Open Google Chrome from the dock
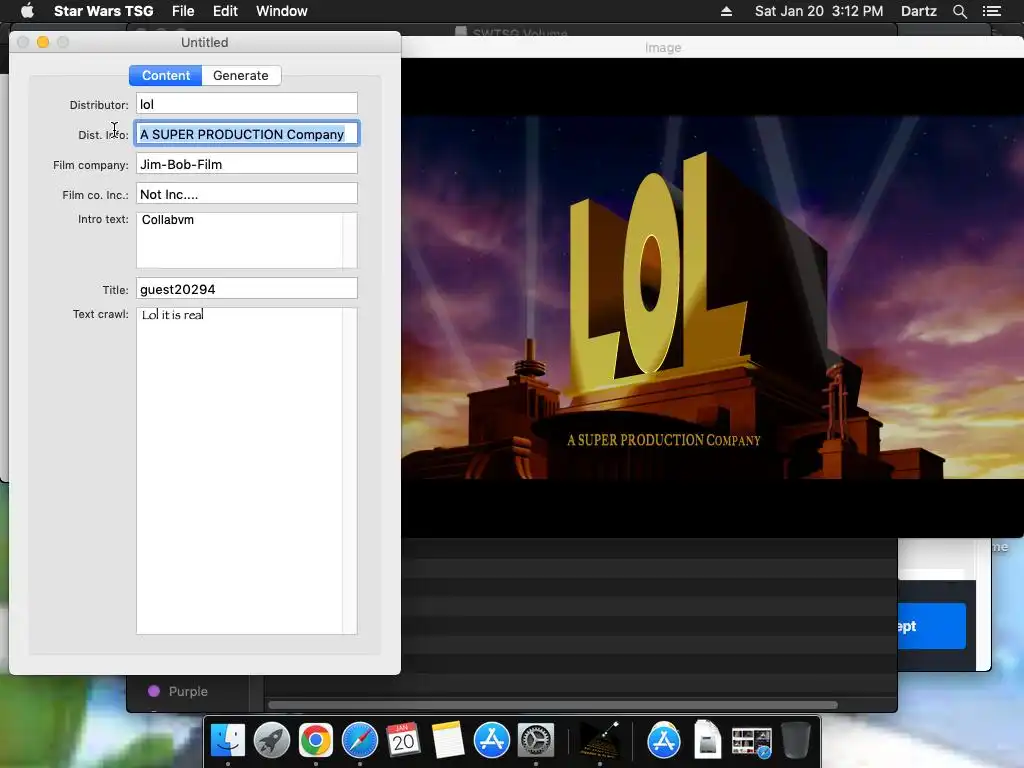The image size is (1024, 768). (315, 741)
